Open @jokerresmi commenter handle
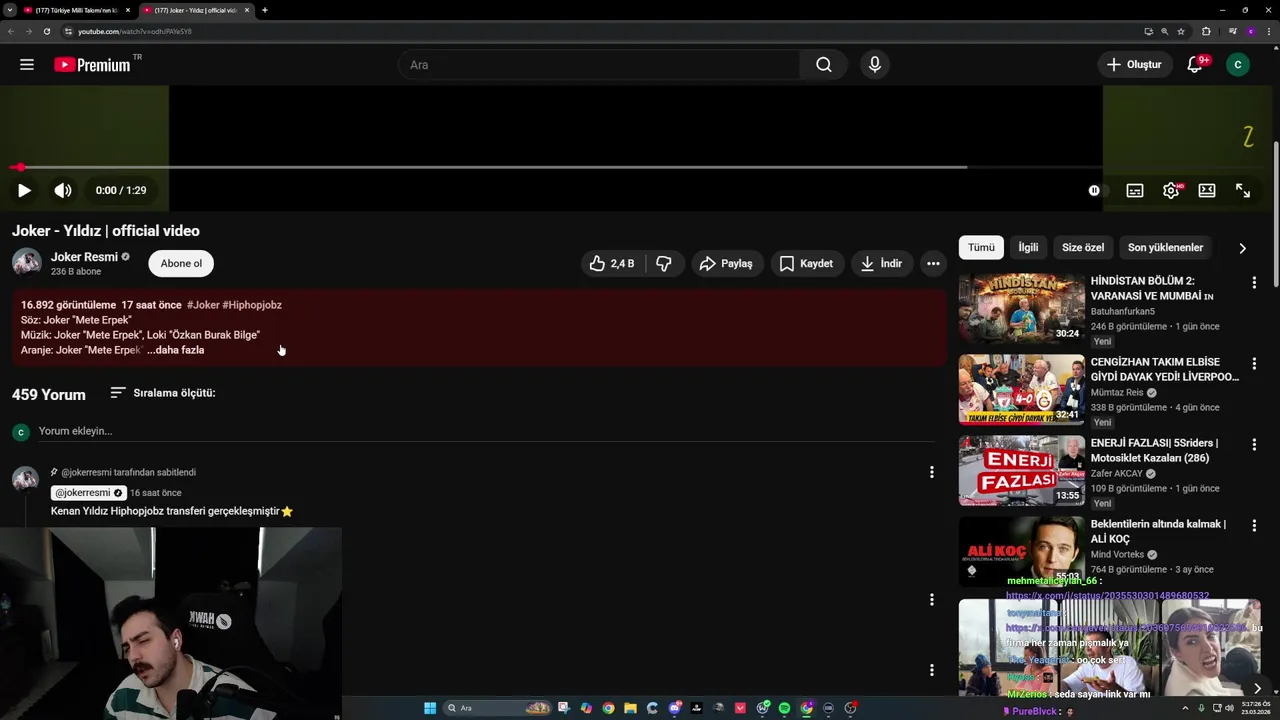The height and width of the screenshot is (720, 1280). point(89,493)
